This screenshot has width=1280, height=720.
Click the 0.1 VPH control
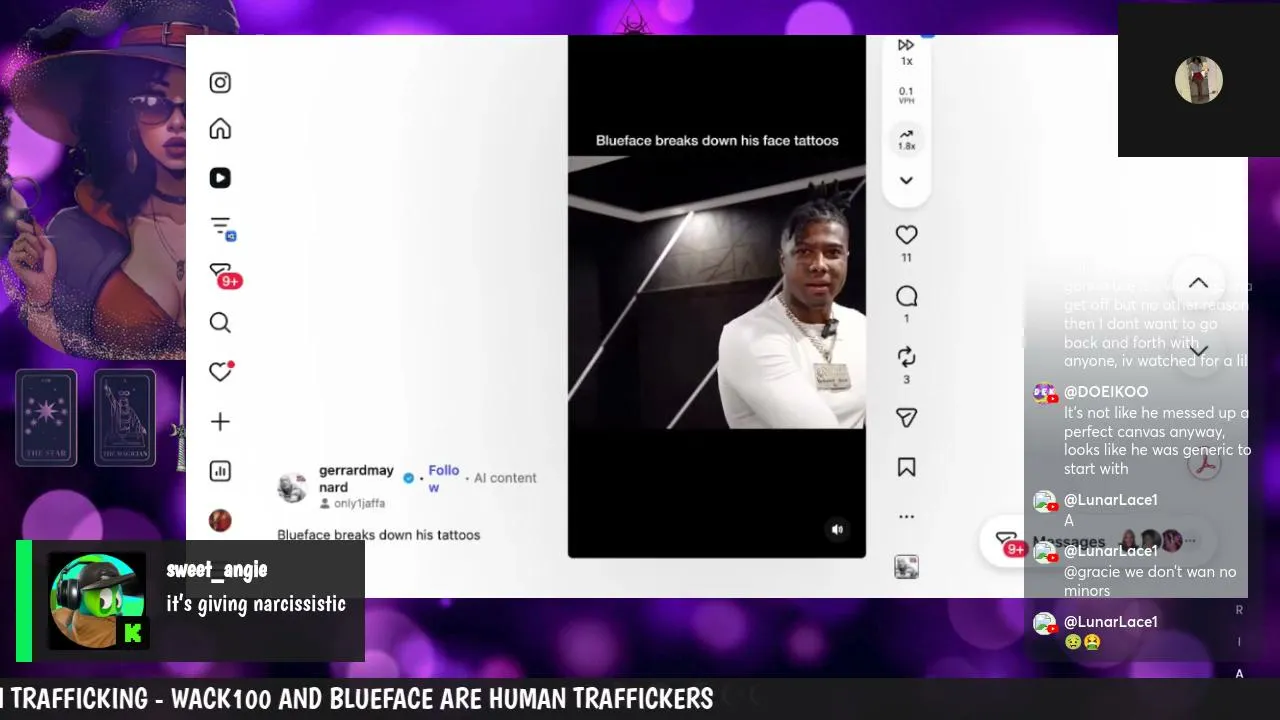click(x=906, y=95)
